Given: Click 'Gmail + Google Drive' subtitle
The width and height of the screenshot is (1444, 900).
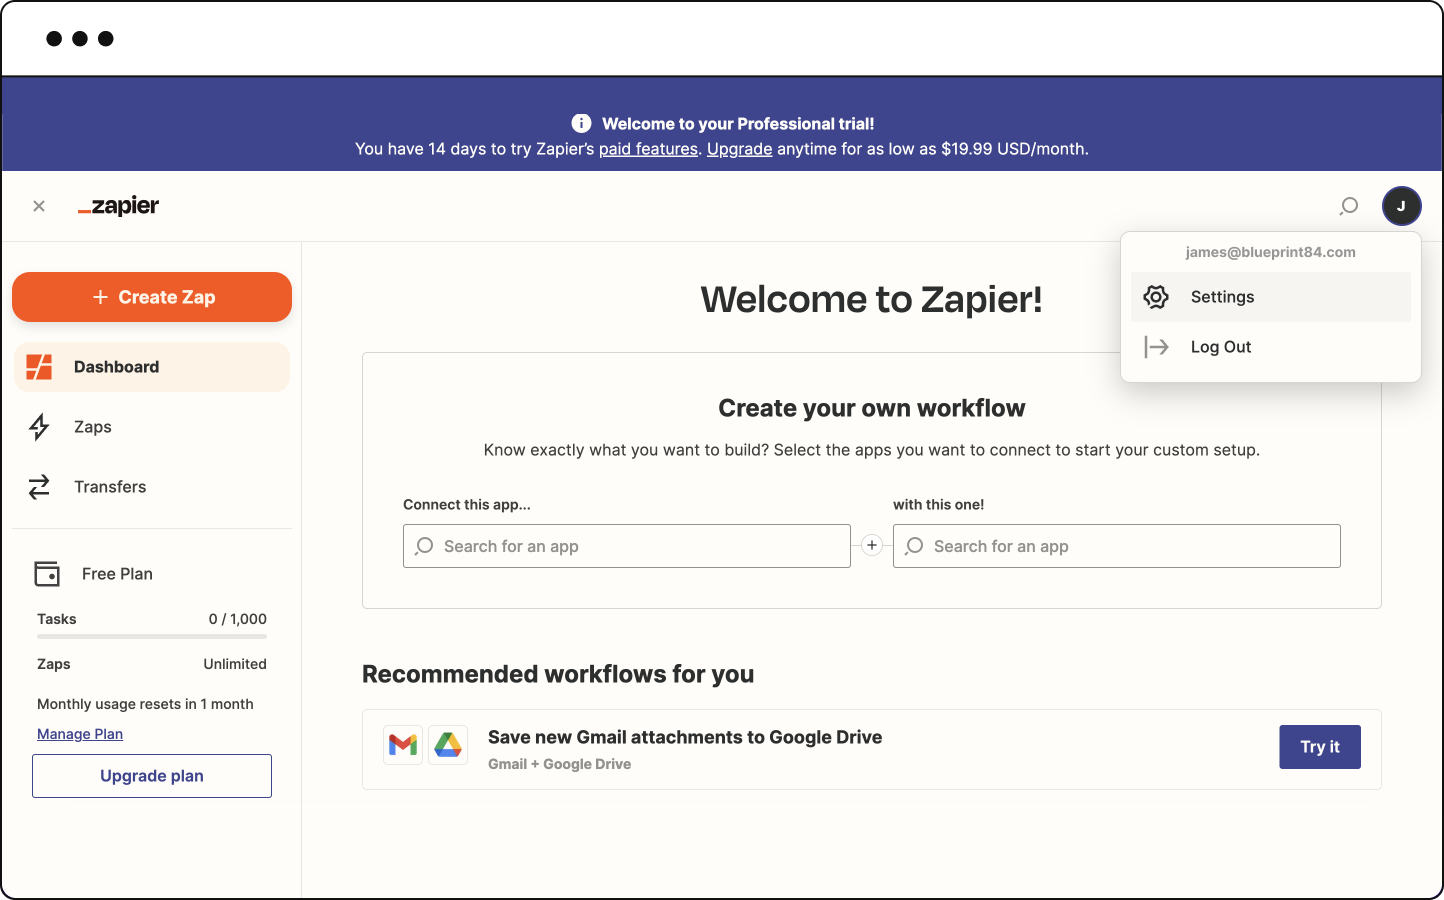Looking at the screenshot, I should [559, 764].
